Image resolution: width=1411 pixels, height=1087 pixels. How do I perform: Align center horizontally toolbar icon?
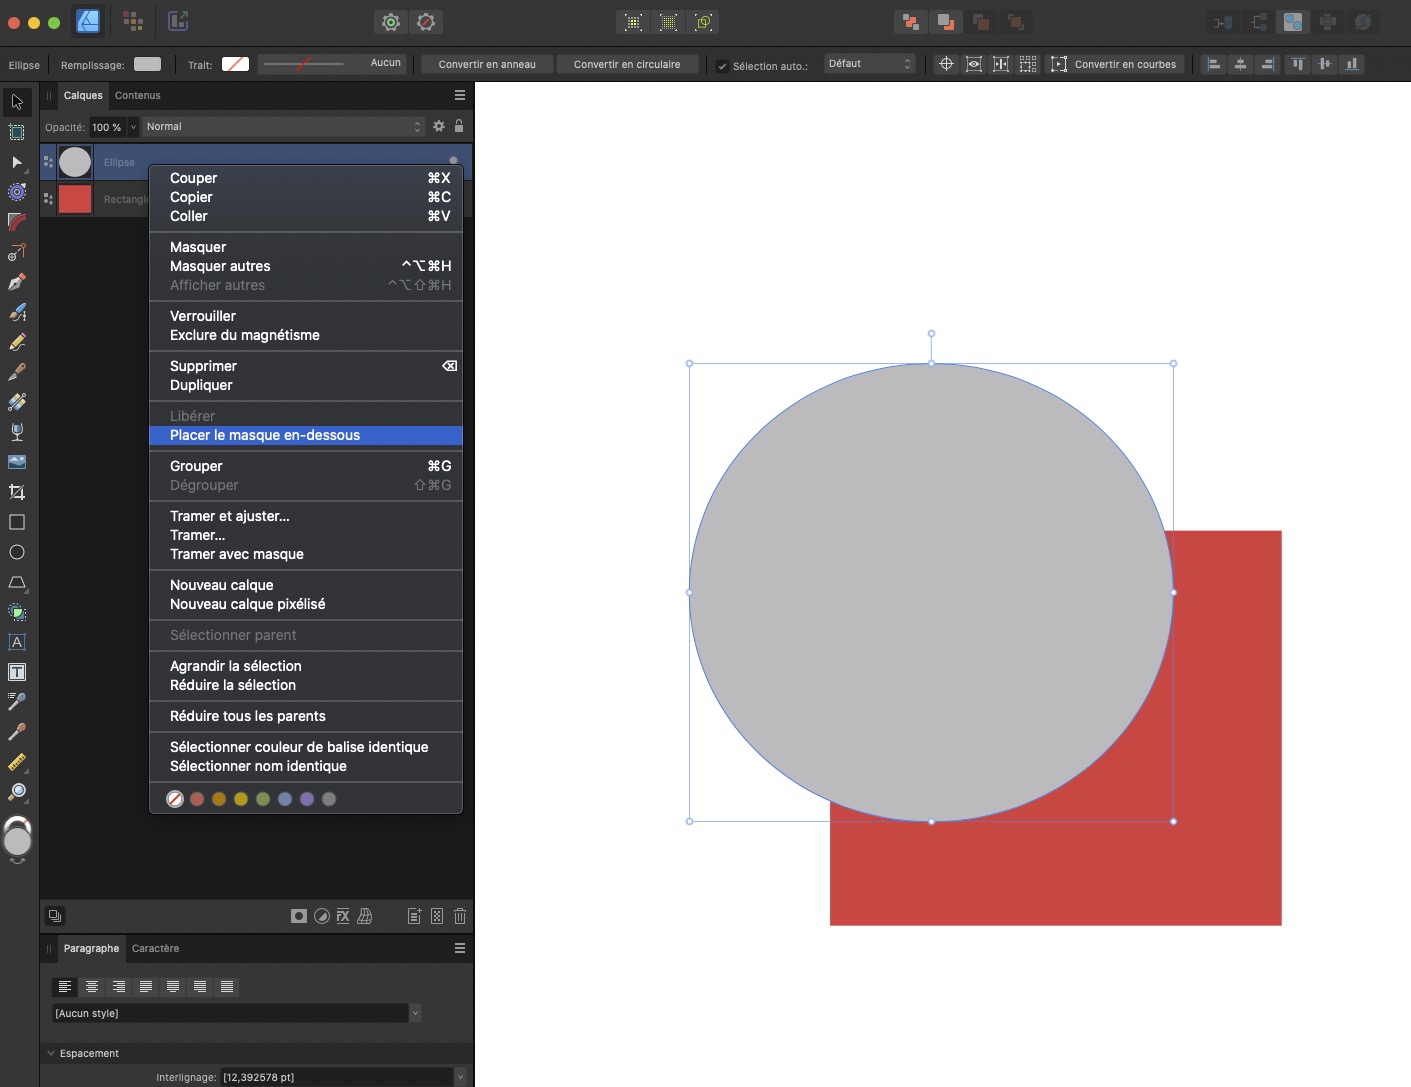coord(1240,64)
